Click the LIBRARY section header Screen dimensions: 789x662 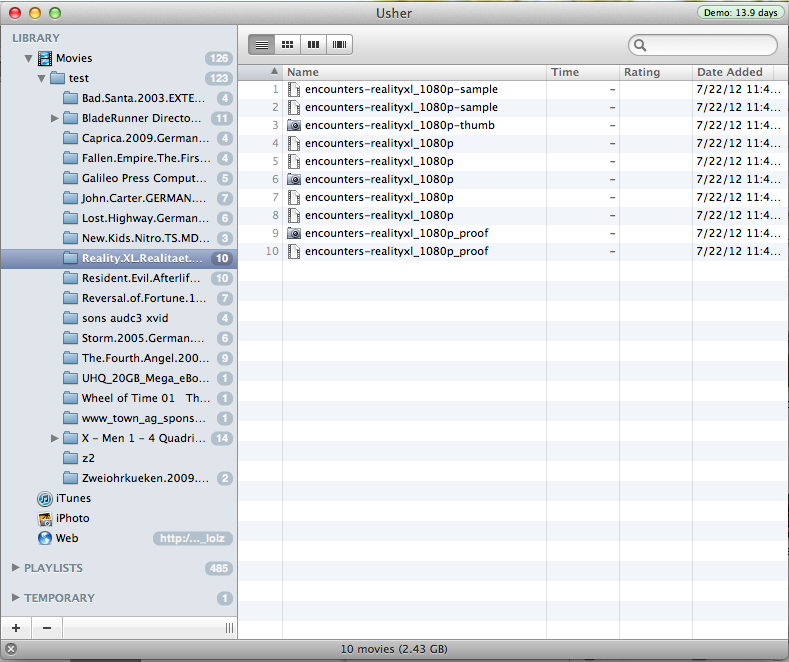36,38
